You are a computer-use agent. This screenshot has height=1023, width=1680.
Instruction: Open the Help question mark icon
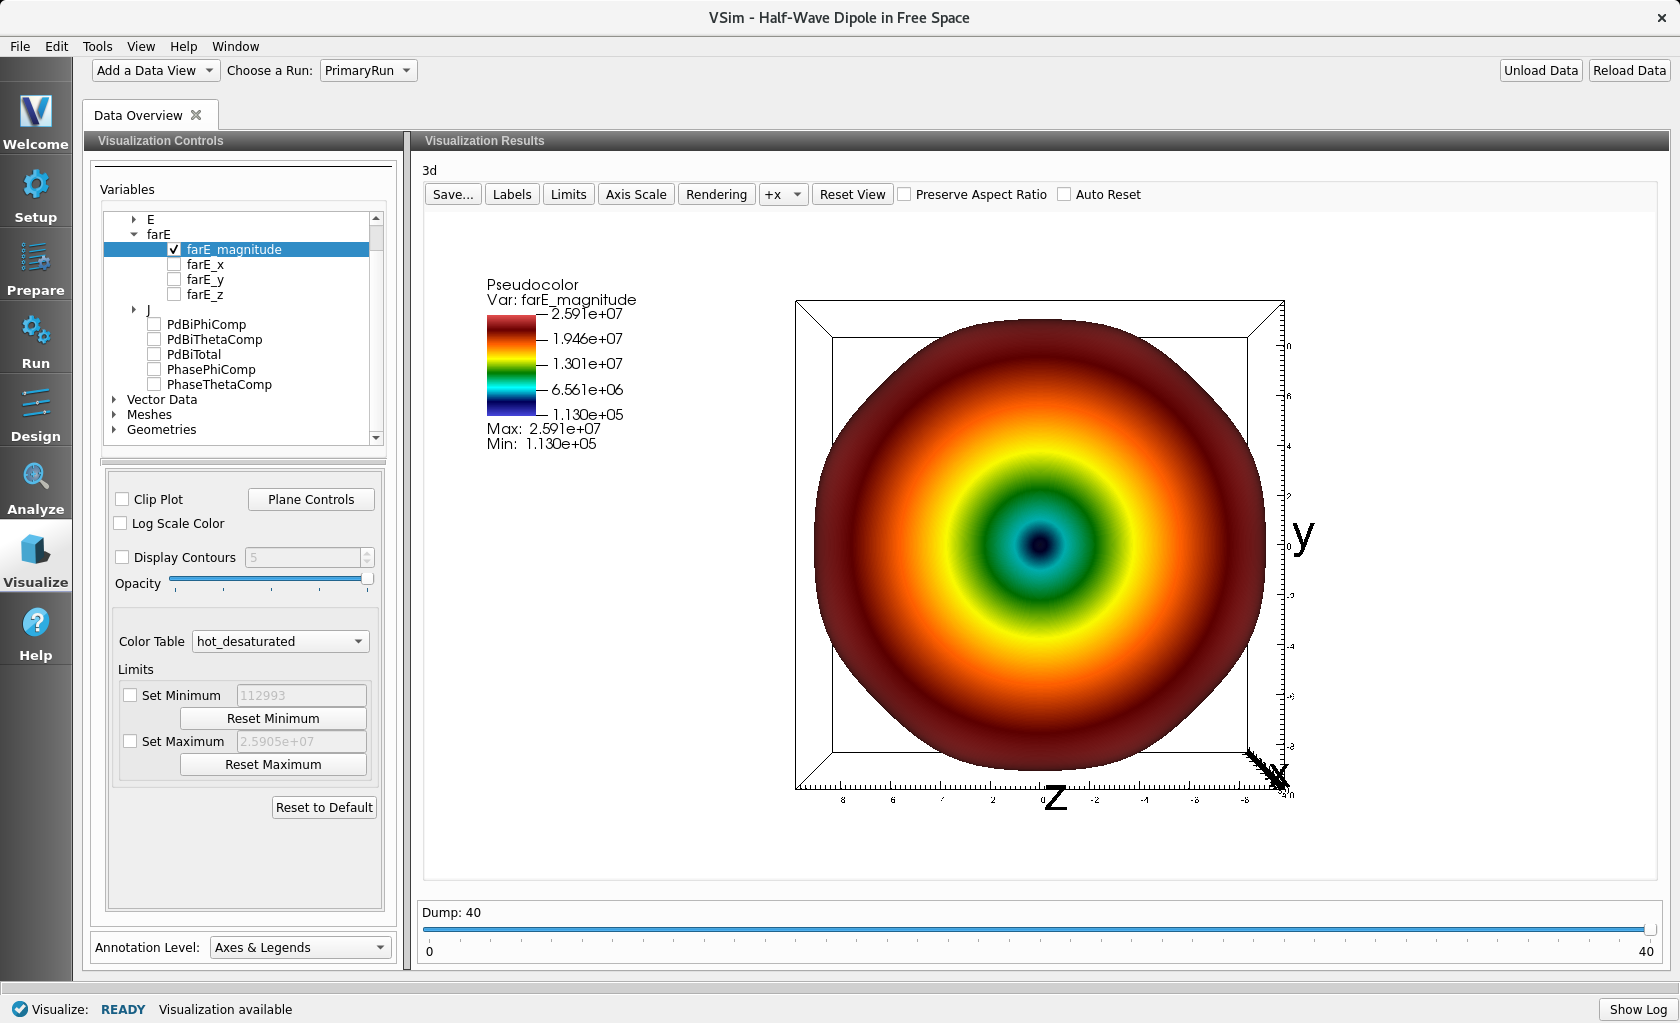tap(36, 623)
